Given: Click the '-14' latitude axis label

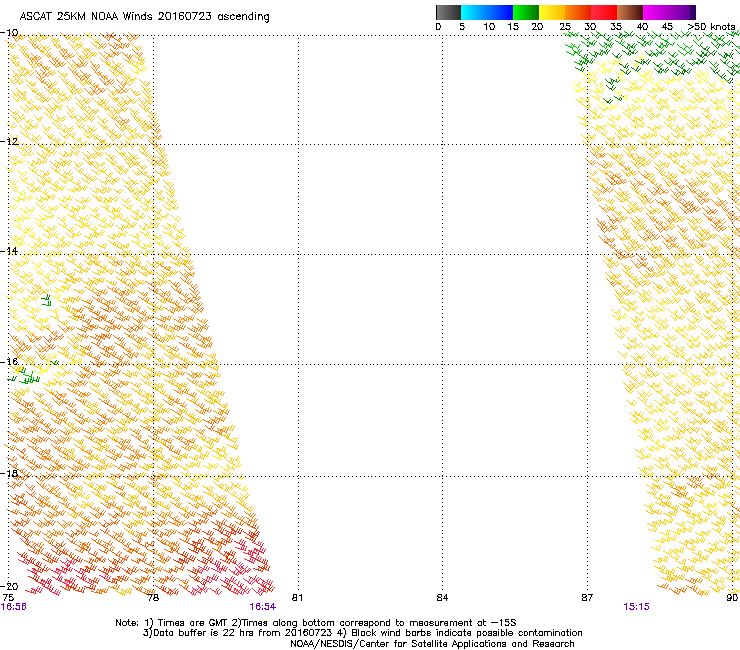Looking at the screenshot, I should click(x=9, y=251).
